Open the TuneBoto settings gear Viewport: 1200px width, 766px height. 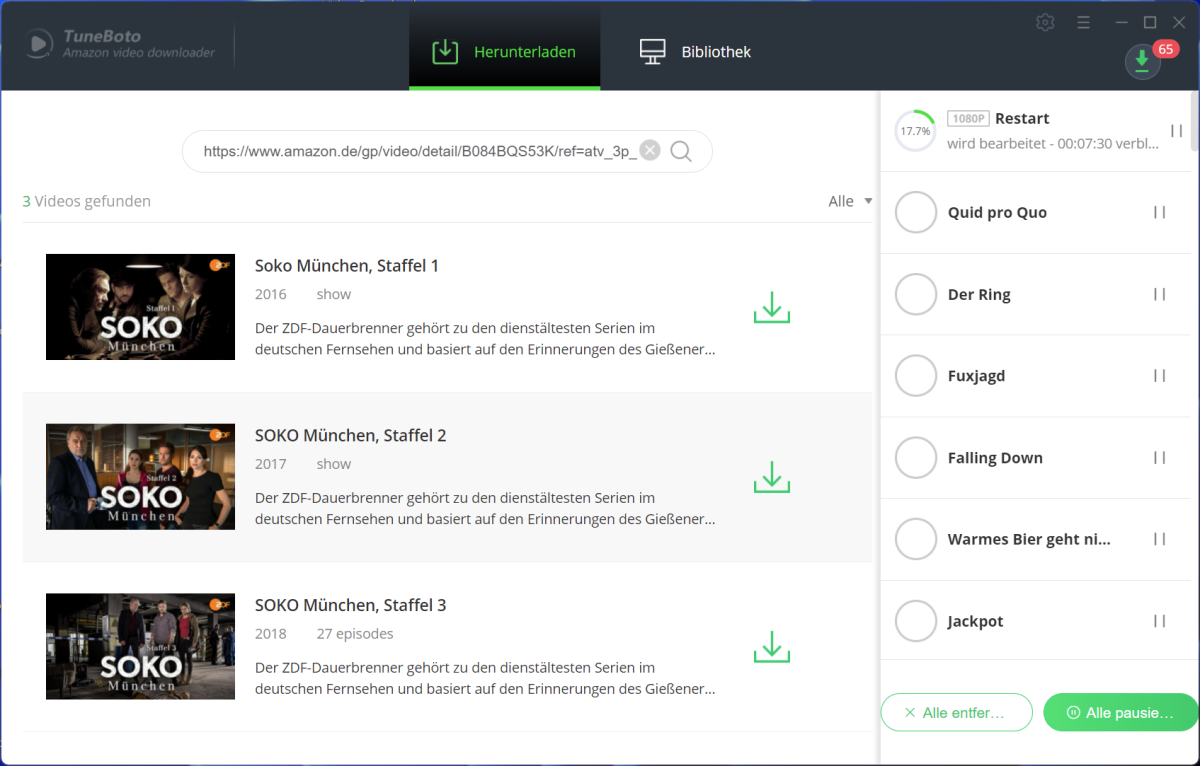coord(1045,21)
